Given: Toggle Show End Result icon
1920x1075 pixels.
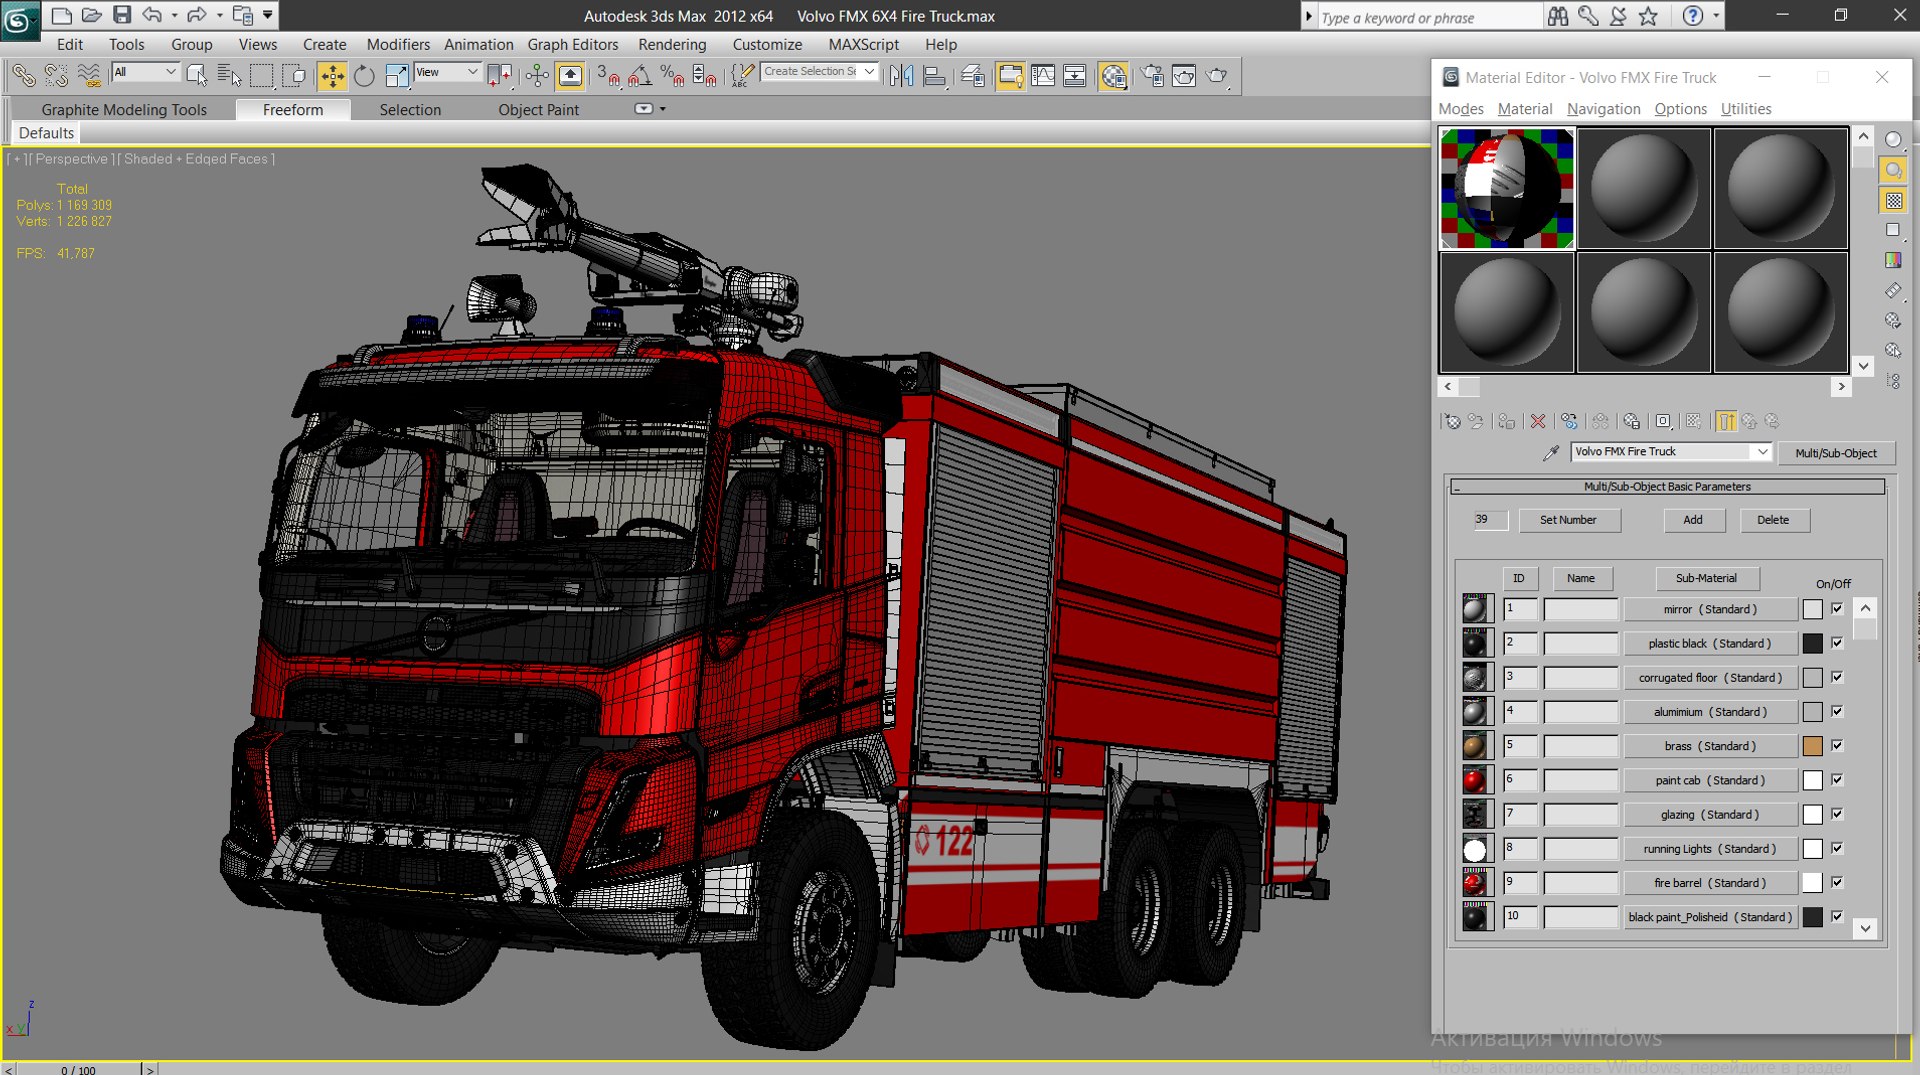Looking at the screenshot, I should click(x=1726, y=422).
